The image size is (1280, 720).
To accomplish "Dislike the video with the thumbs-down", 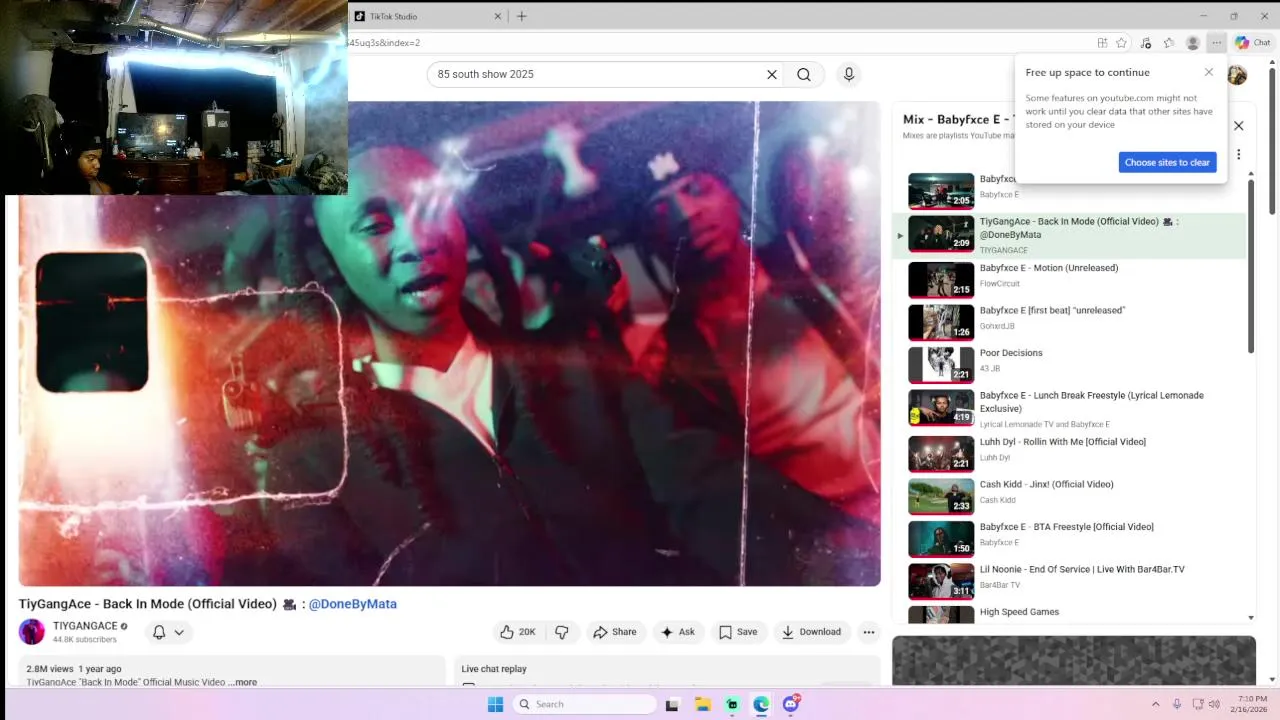I will (x=562, y=632).
